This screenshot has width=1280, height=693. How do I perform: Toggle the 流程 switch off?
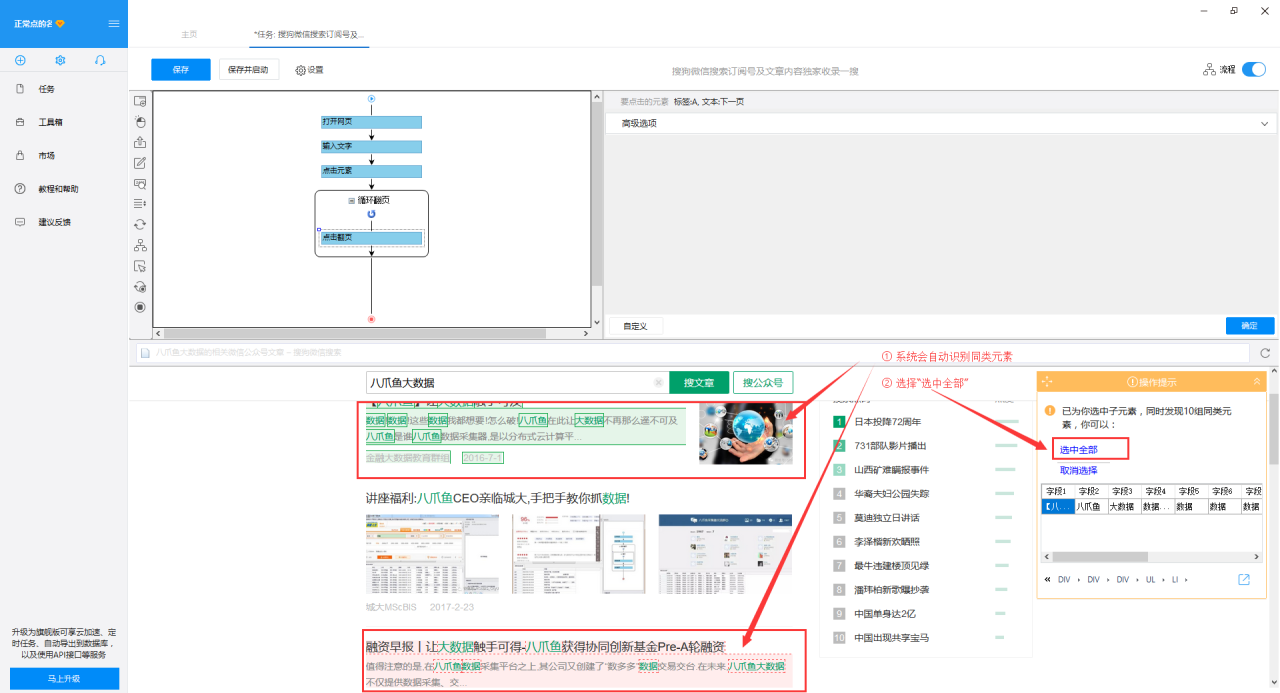(1253, 70)
